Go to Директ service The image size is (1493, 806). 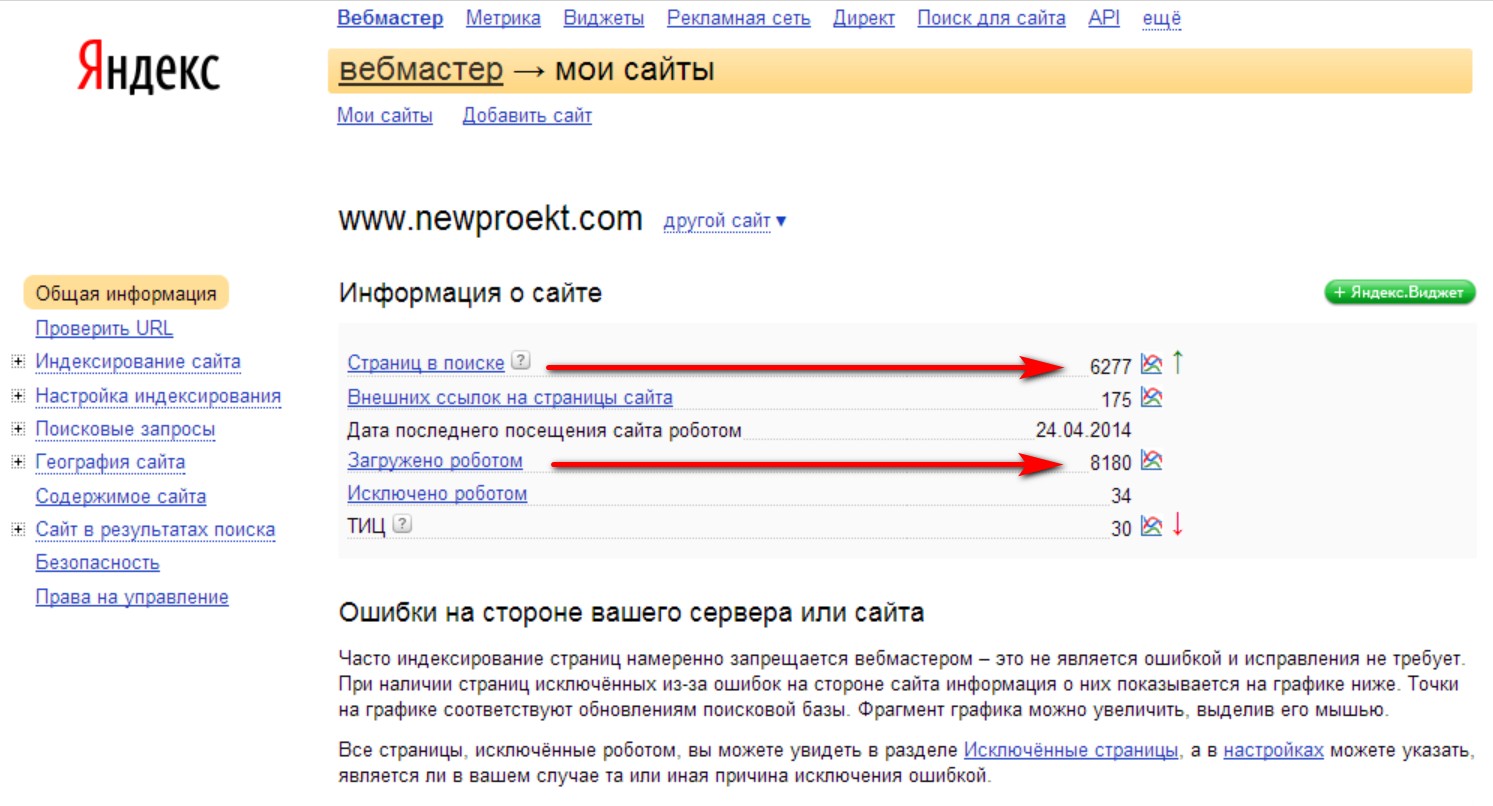[x=864, y=18]
